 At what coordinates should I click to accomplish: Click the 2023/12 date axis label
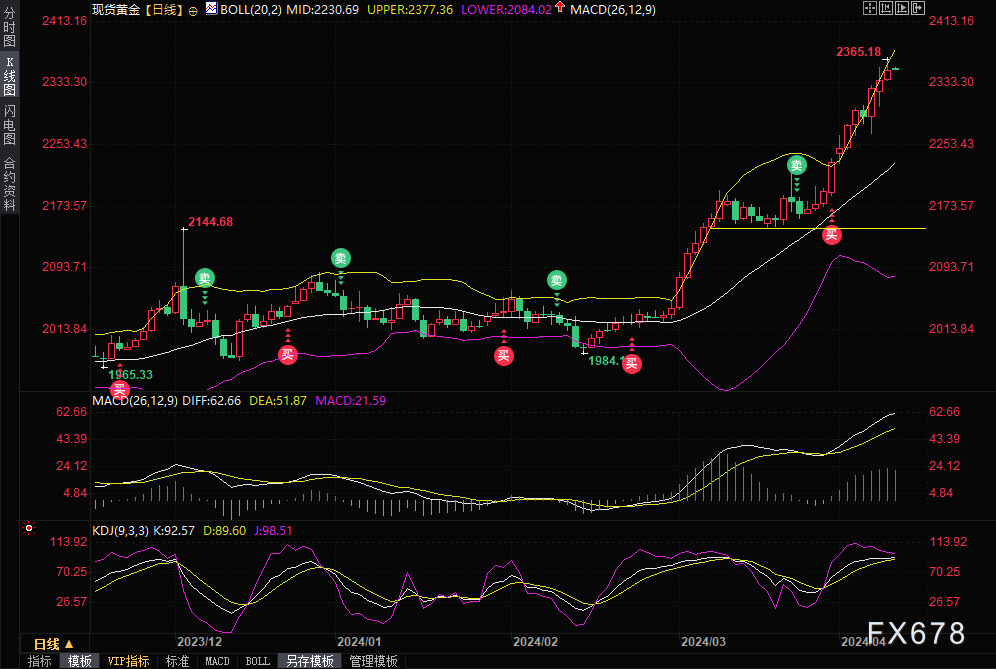coord(199,642)
